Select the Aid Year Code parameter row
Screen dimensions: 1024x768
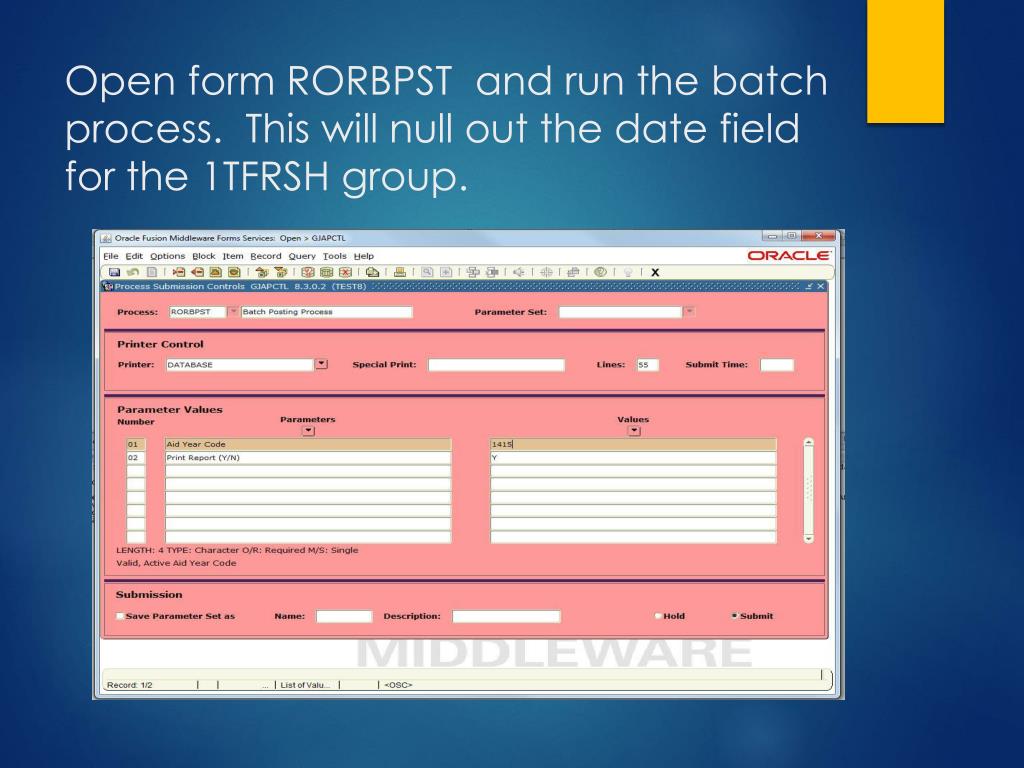308,444
